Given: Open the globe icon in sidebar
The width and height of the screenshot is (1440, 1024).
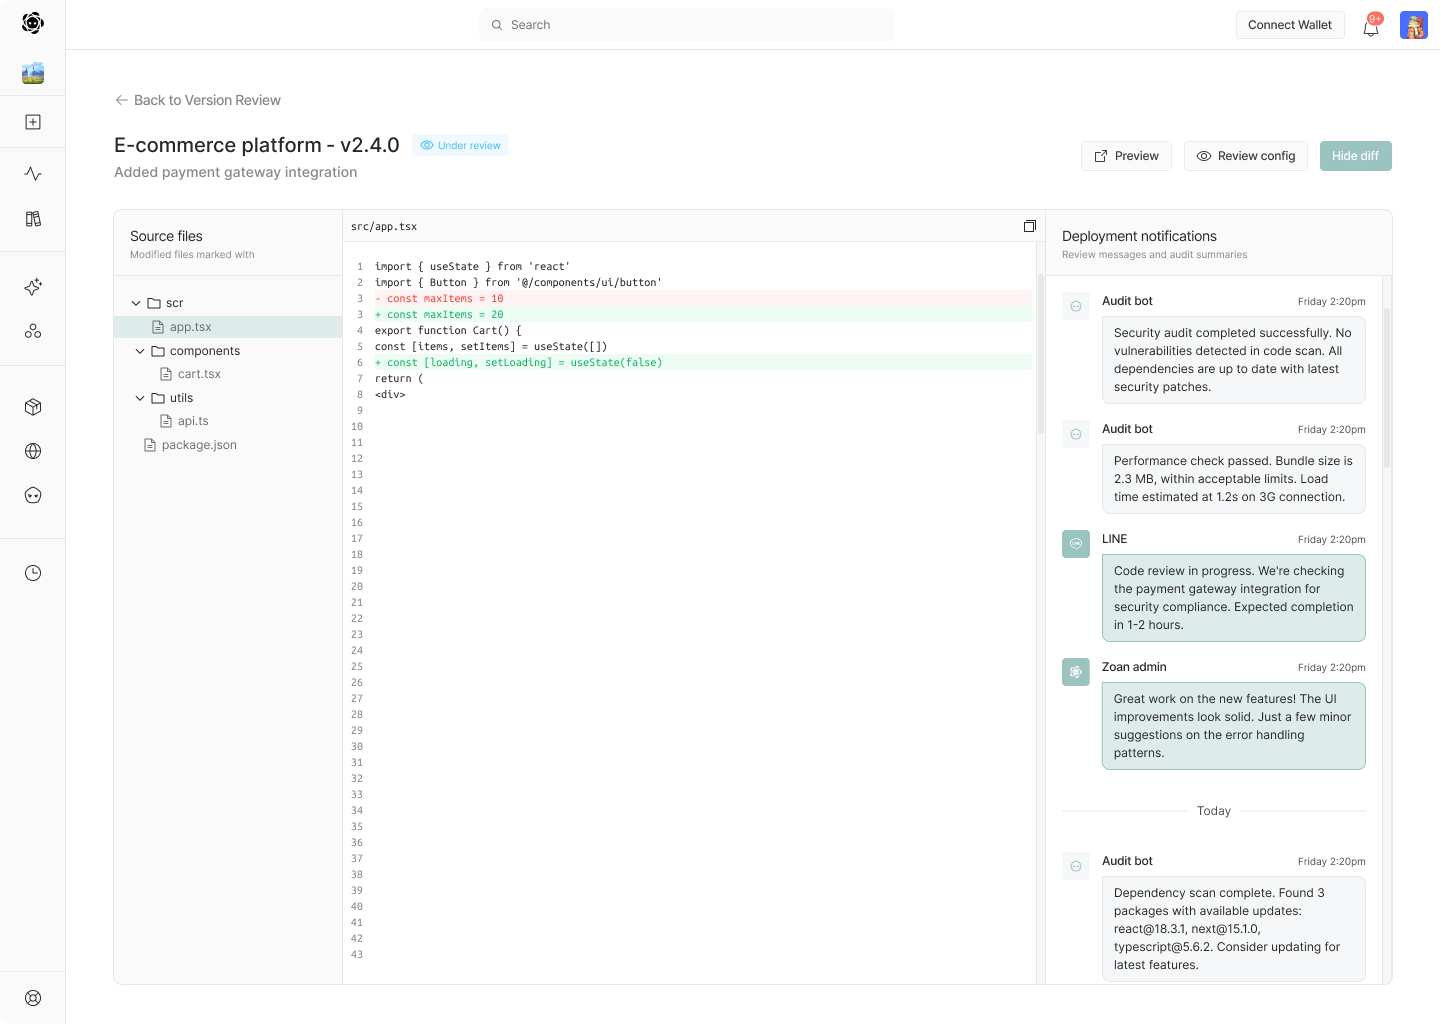Looking at the screenshot, I should click(33, 451).
